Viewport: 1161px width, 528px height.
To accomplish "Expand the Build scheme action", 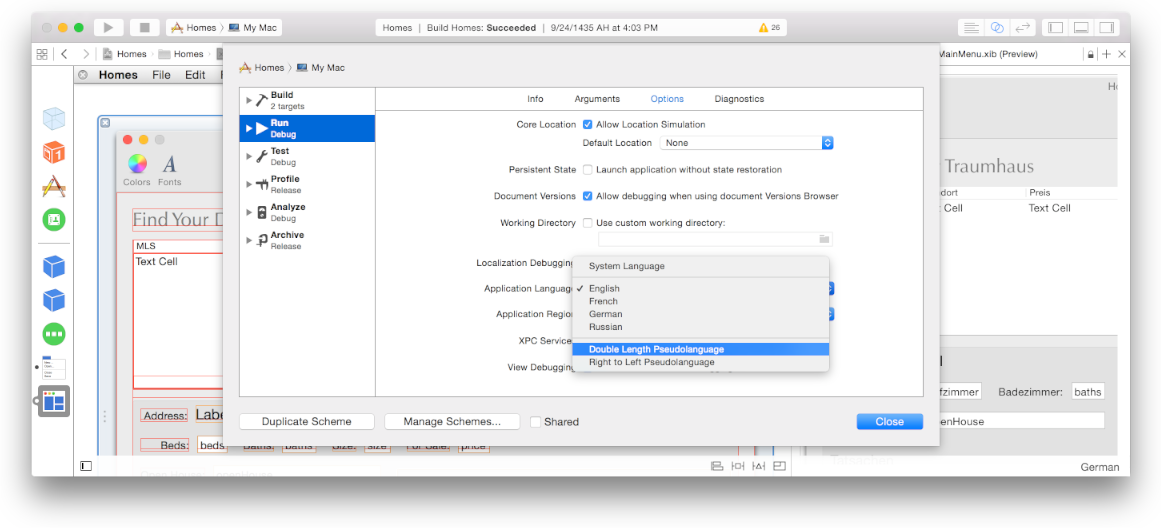I will [249, 100].
